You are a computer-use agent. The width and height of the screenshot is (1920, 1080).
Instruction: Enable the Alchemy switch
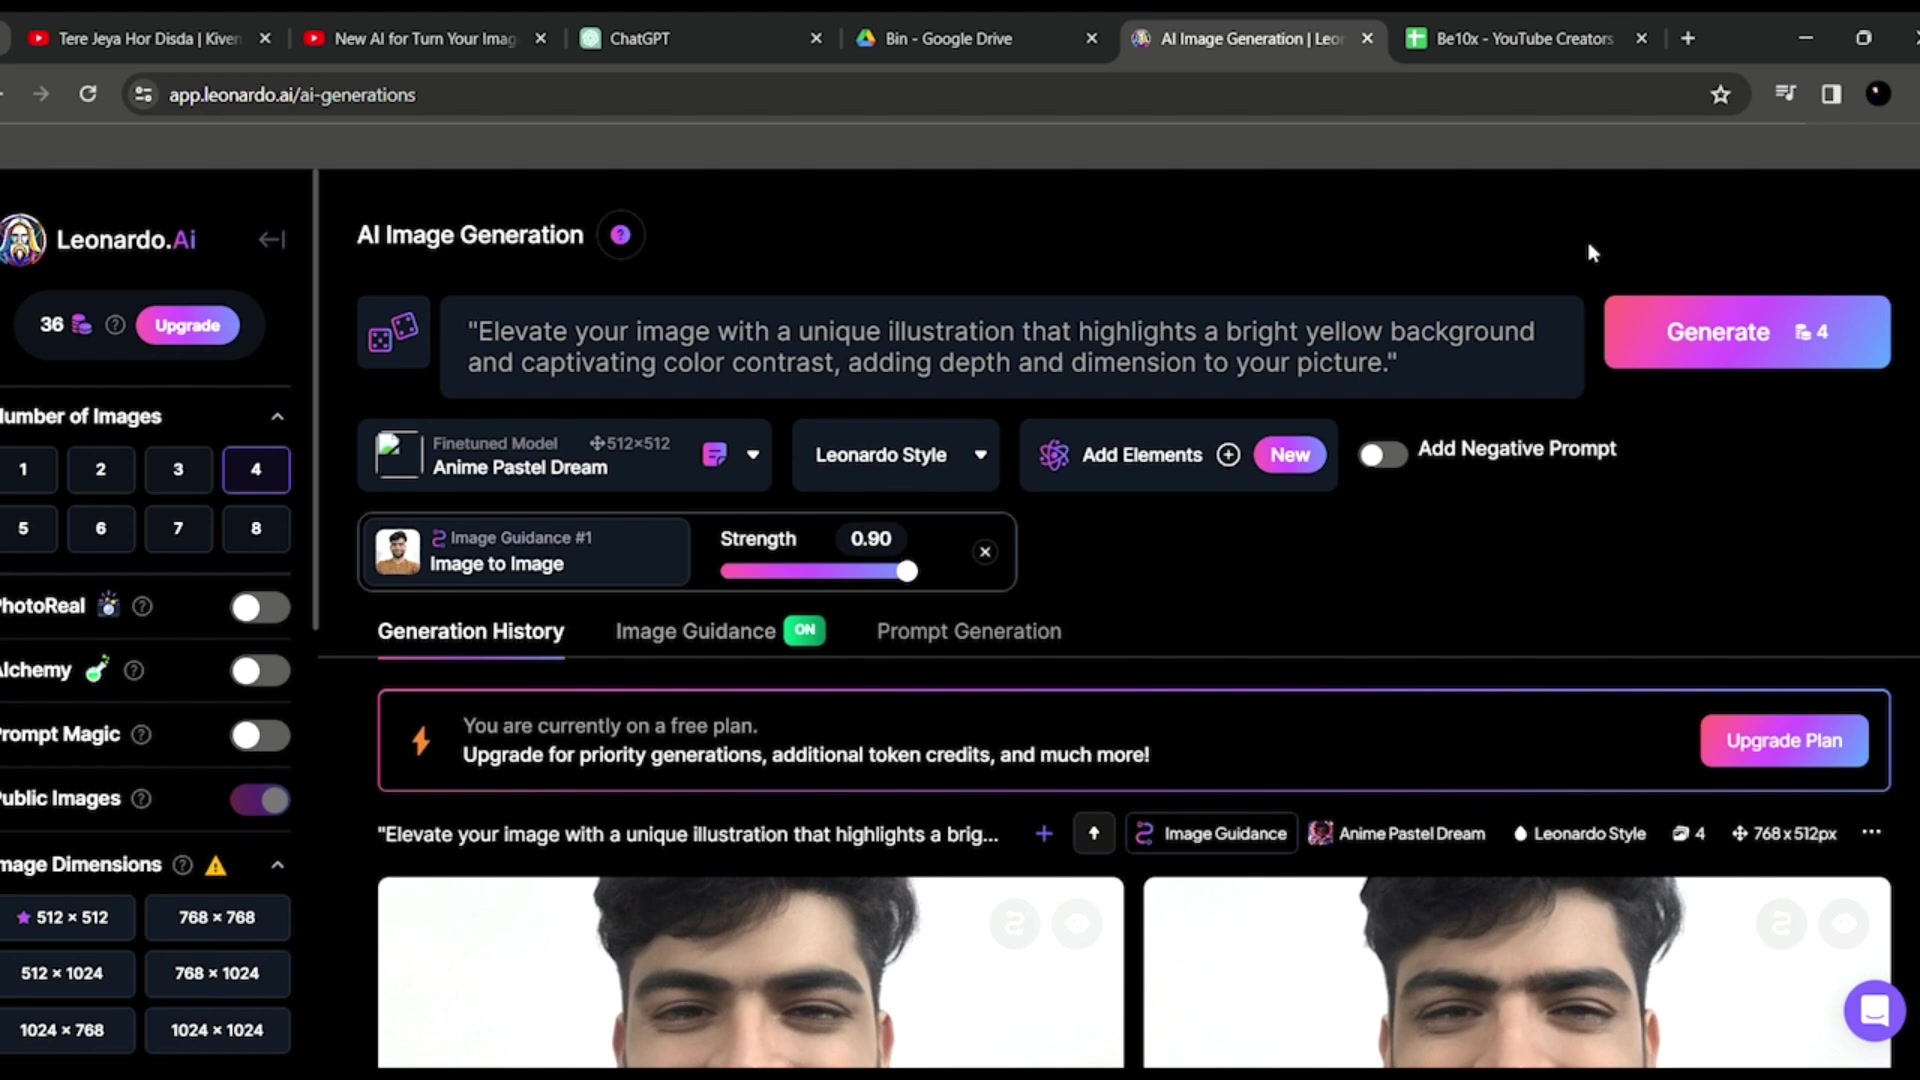point(260,671)
